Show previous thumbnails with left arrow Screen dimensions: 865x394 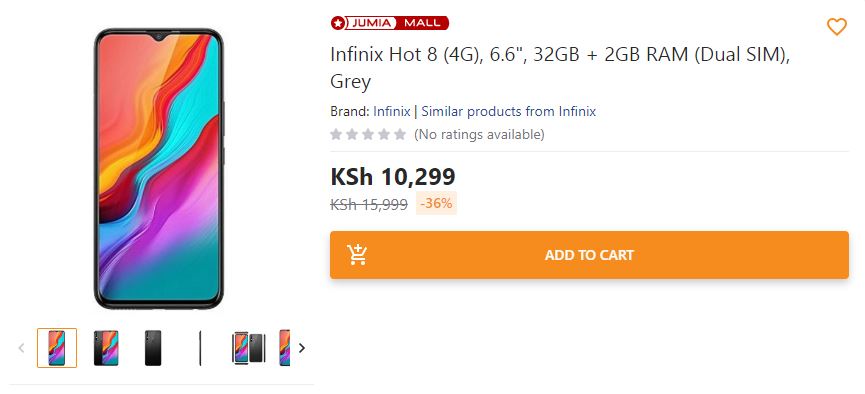point(22,348)
